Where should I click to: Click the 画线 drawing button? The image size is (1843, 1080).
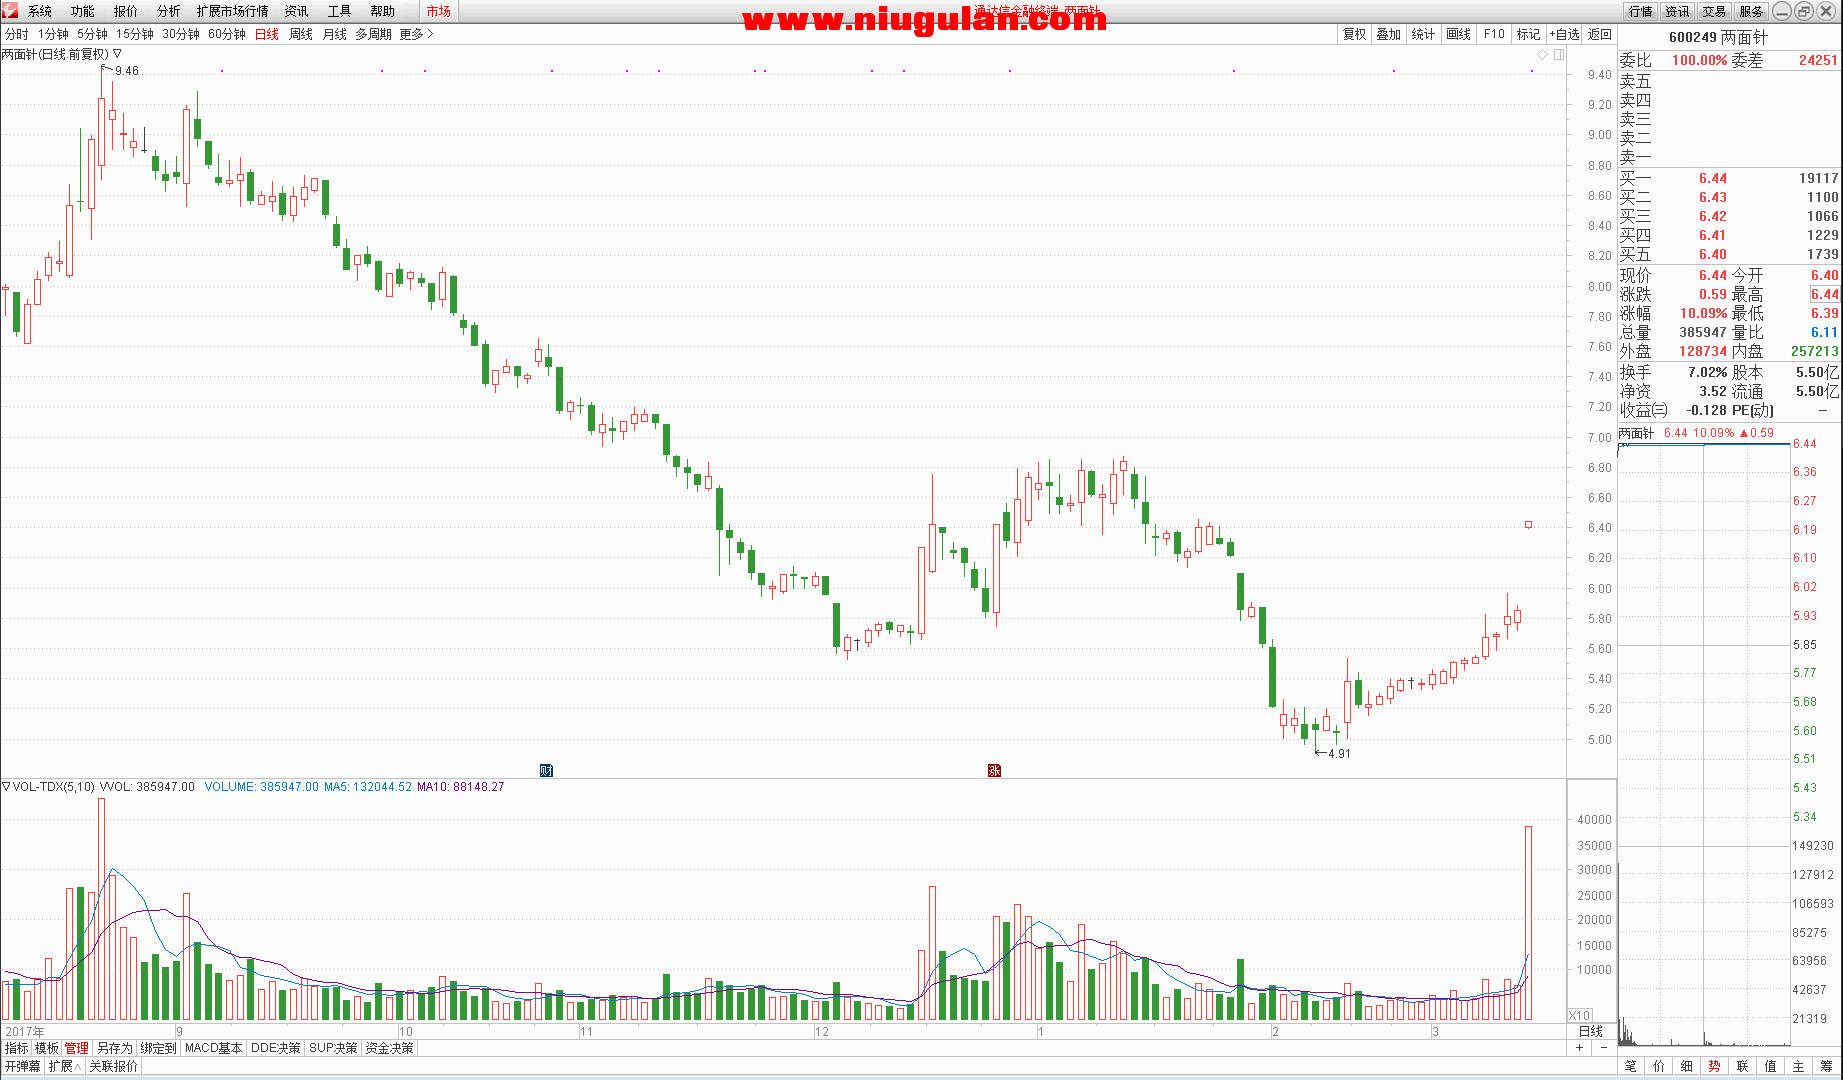coord(1459,34)
